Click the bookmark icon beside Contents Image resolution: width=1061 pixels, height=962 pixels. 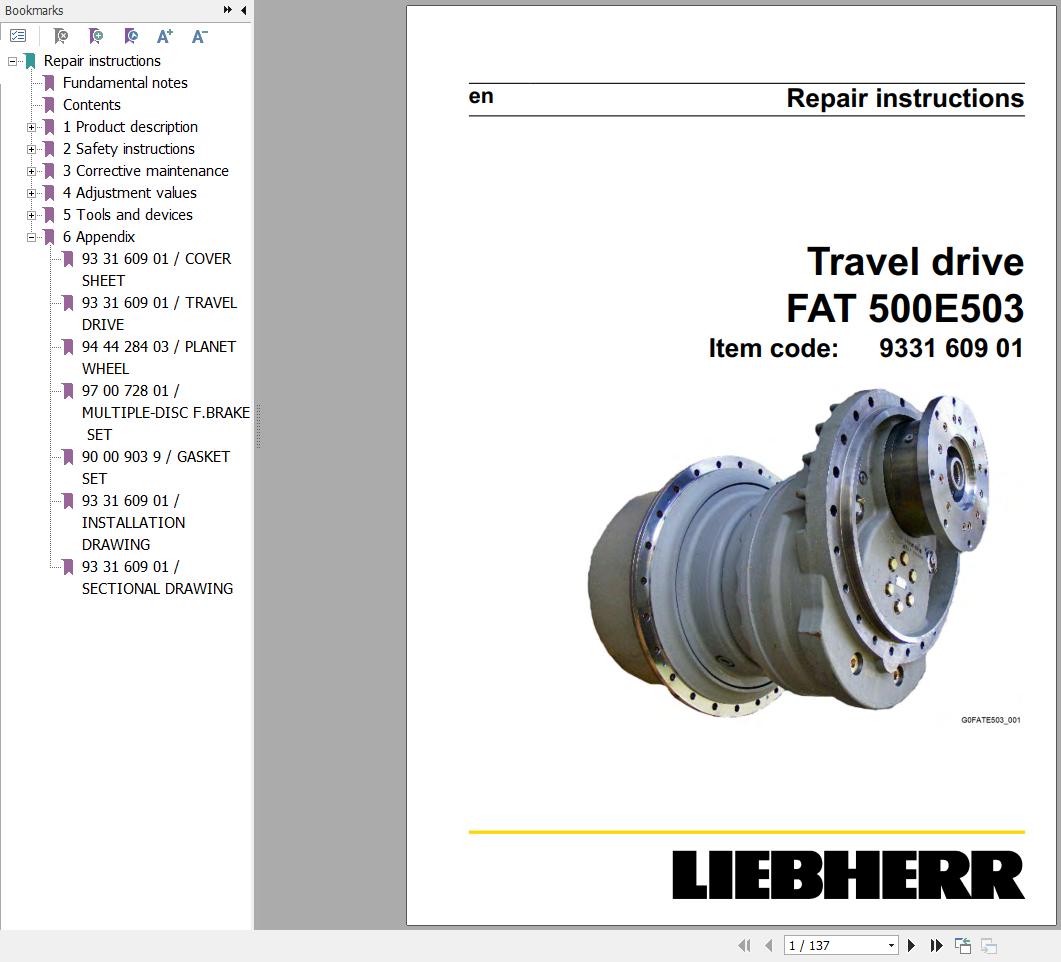point(49,105)
